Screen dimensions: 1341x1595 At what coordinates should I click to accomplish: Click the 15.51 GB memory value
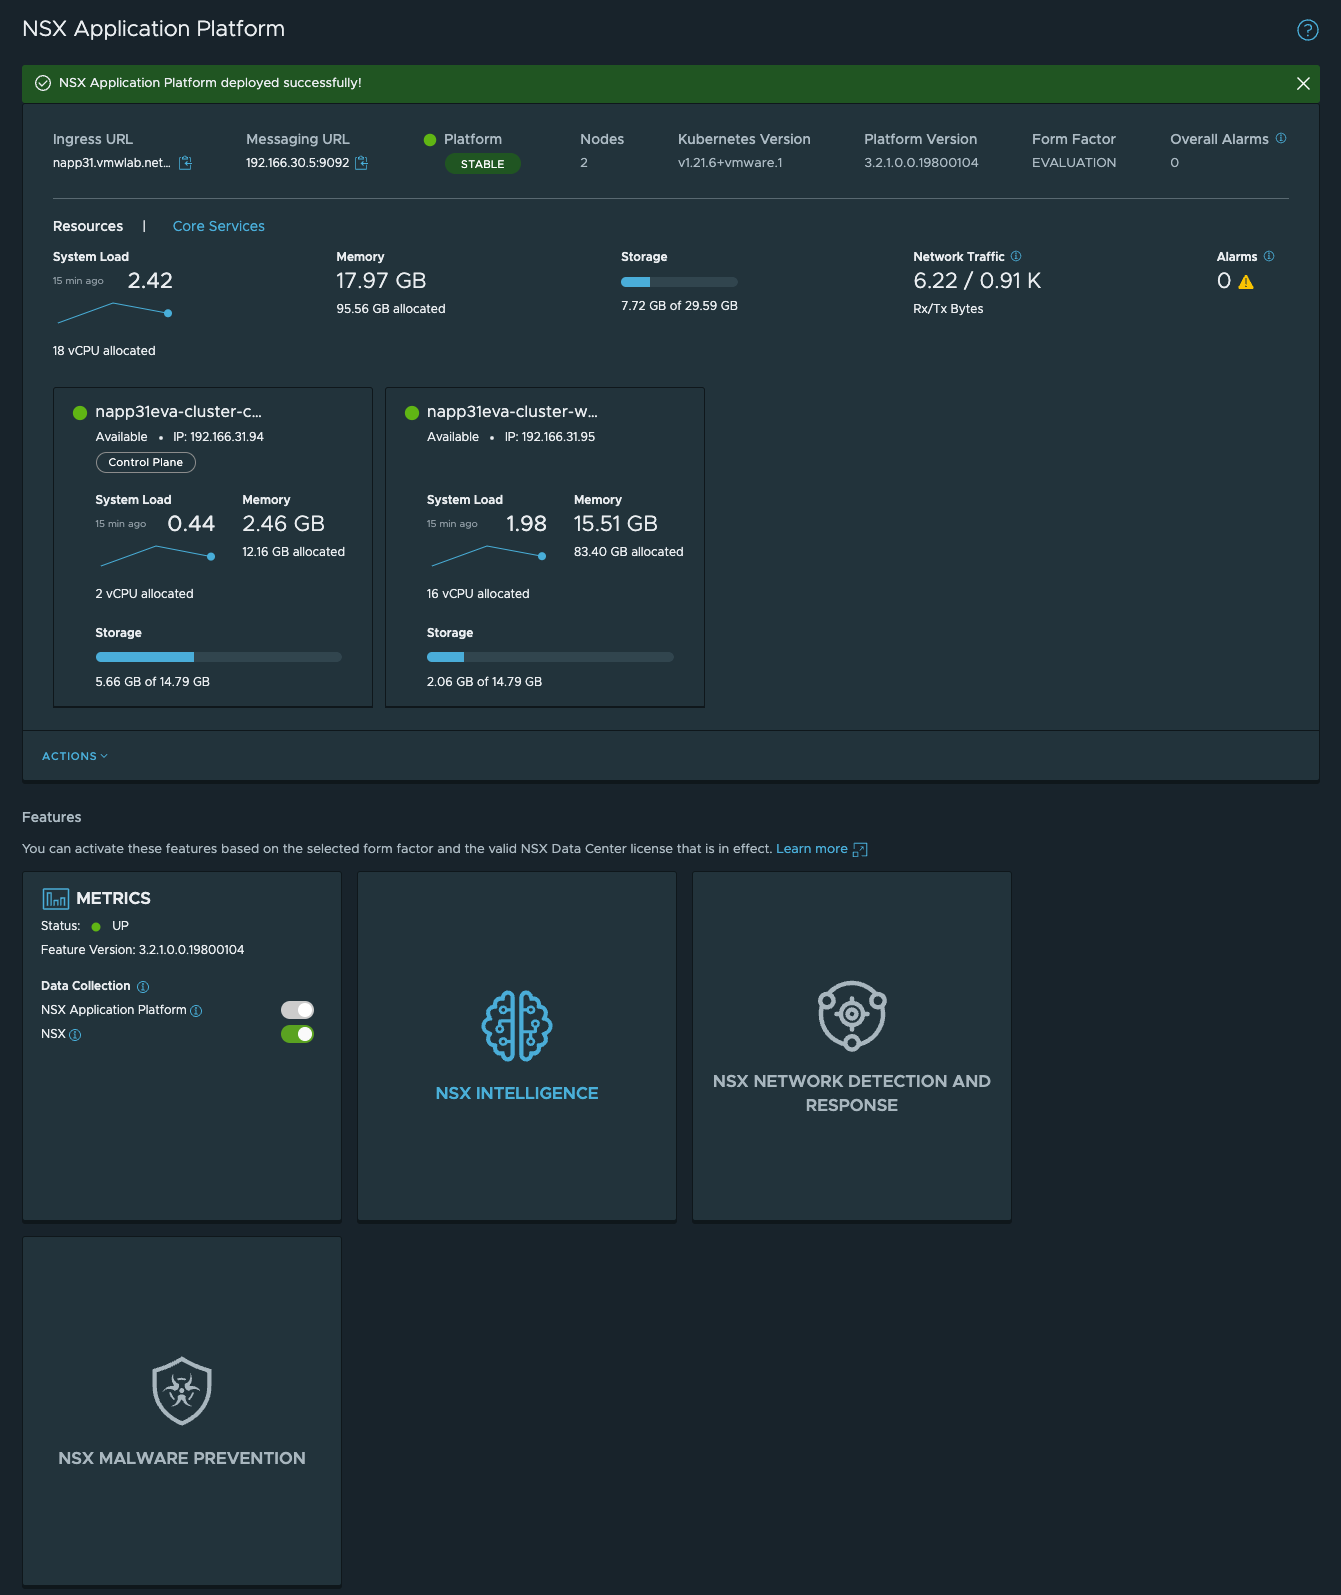[616, 524]
